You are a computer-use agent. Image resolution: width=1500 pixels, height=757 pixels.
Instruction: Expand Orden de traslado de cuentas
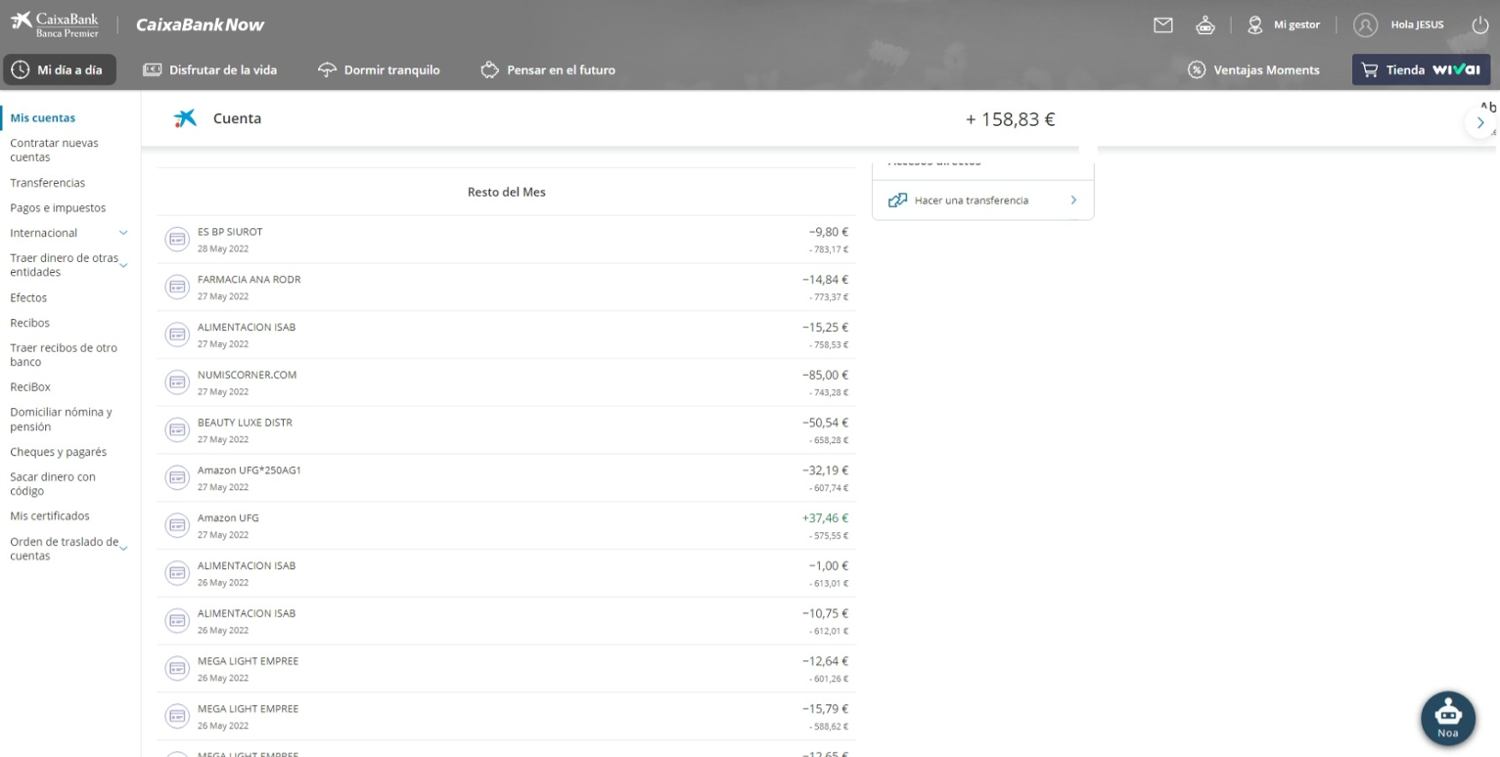[123, 548]
